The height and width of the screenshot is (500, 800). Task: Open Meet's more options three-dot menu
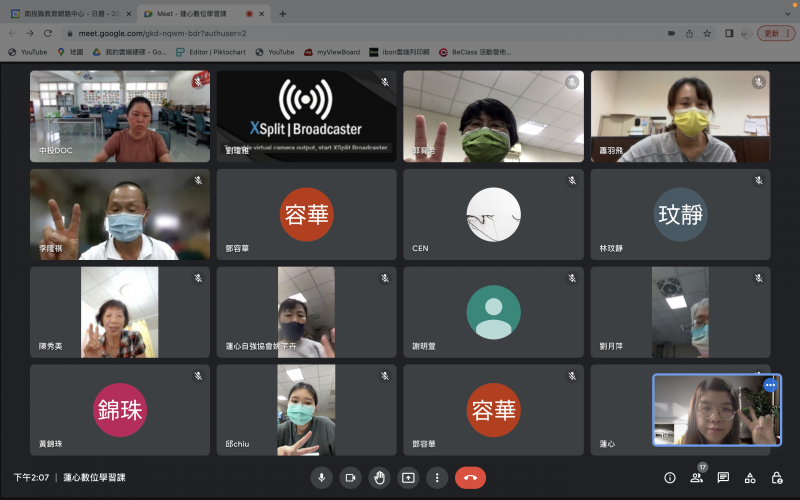pos(437,478)
